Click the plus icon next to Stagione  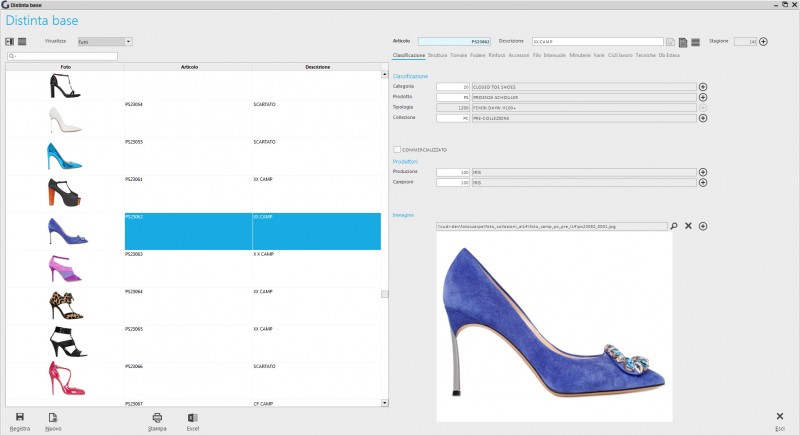(x=763, y=42)
